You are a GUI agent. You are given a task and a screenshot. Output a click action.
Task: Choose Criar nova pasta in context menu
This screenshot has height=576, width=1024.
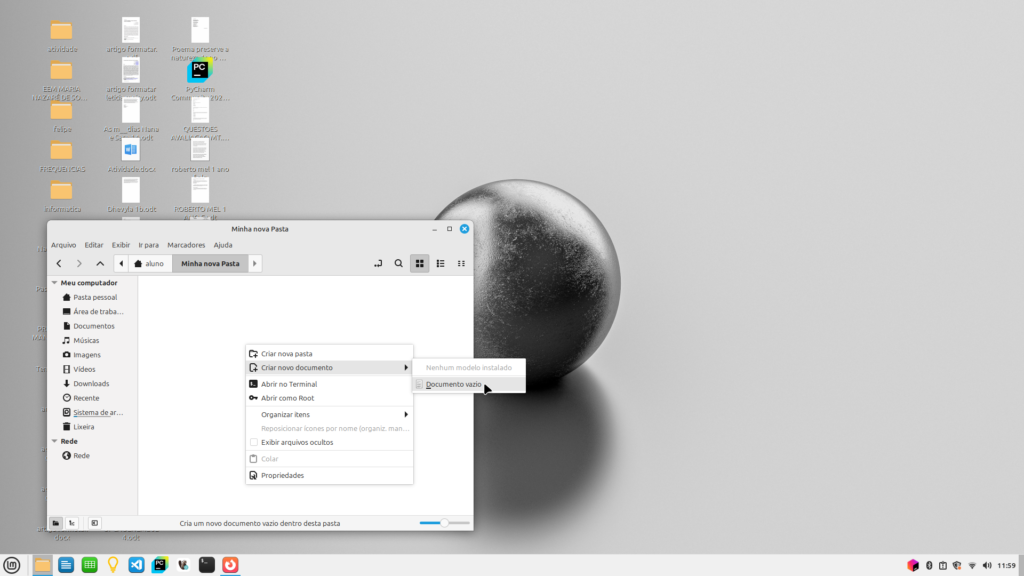tap(286, 353)
